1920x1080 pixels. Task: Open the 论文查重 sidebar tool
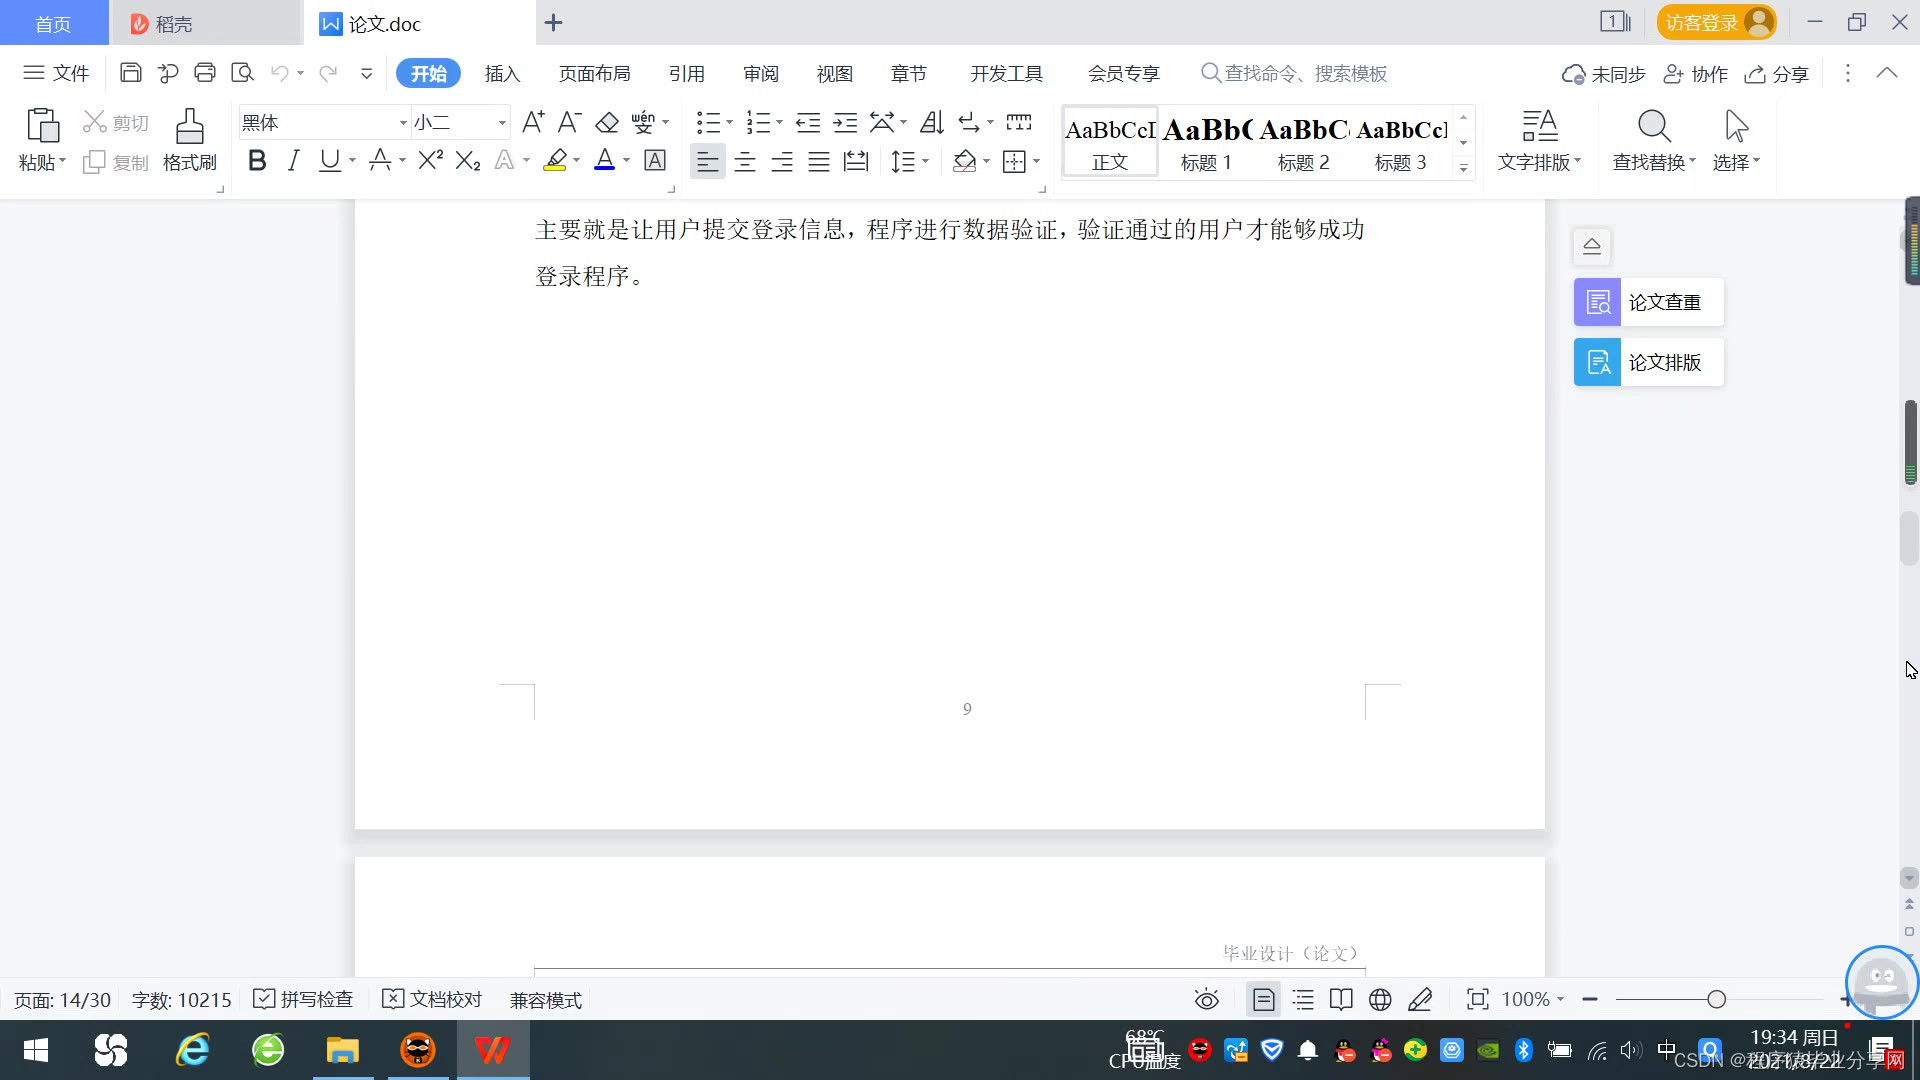[x=1648, y=302]
